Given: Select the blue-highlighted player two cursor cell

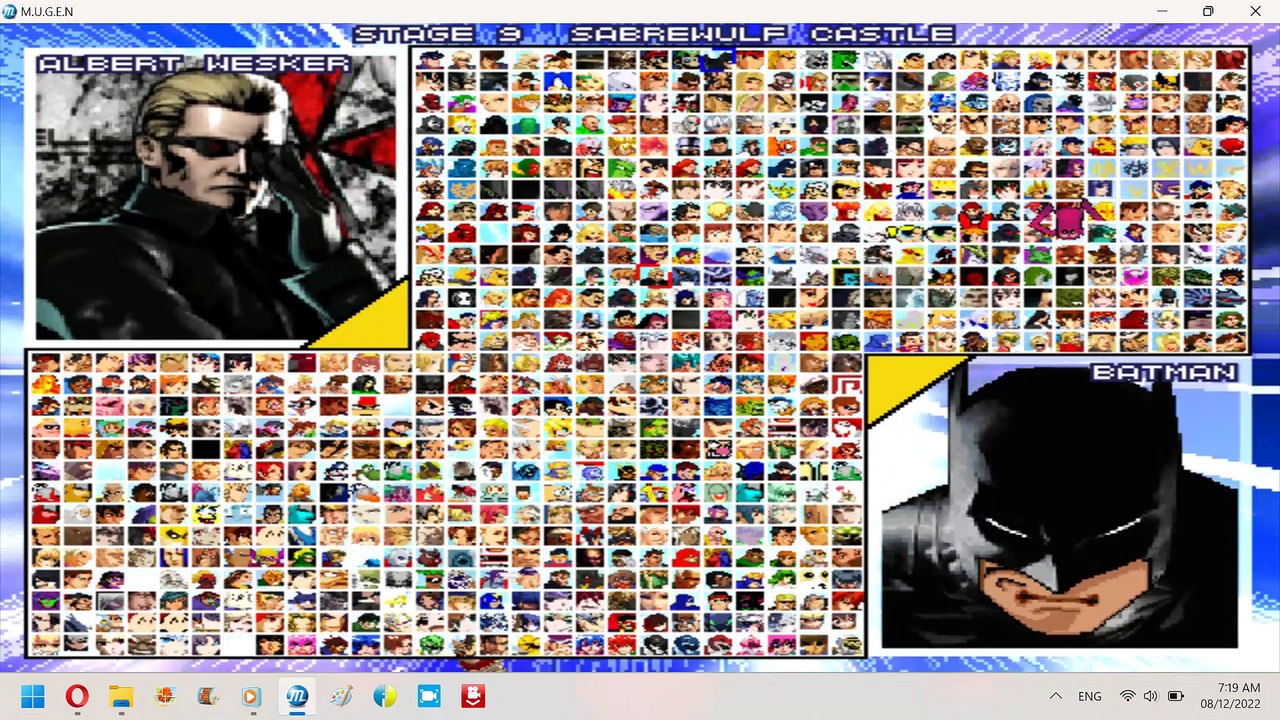Looking at the screenshot, I should coord(718,59).
